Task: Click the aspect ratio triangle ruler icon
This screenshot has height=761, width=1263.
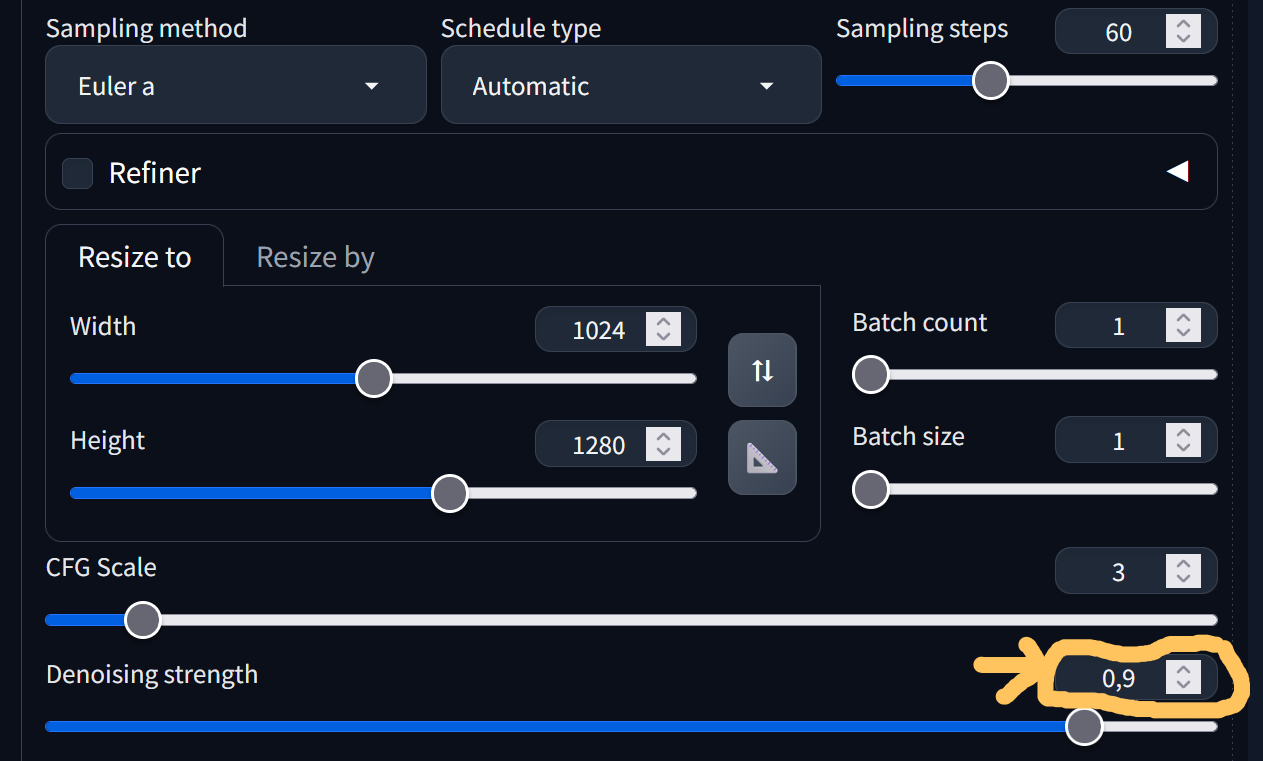Action: point(762,458)
